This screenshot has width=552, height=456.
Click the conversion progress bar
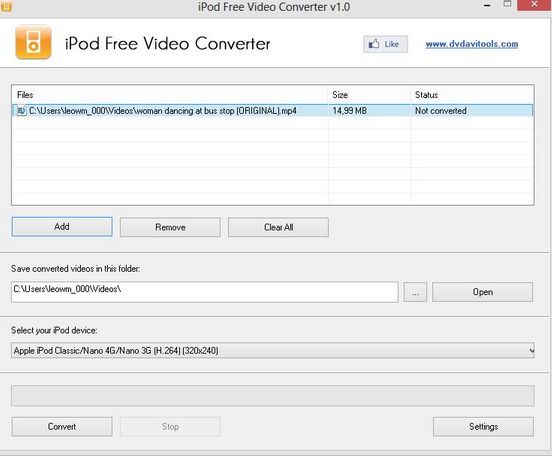[x=273, y=396]
